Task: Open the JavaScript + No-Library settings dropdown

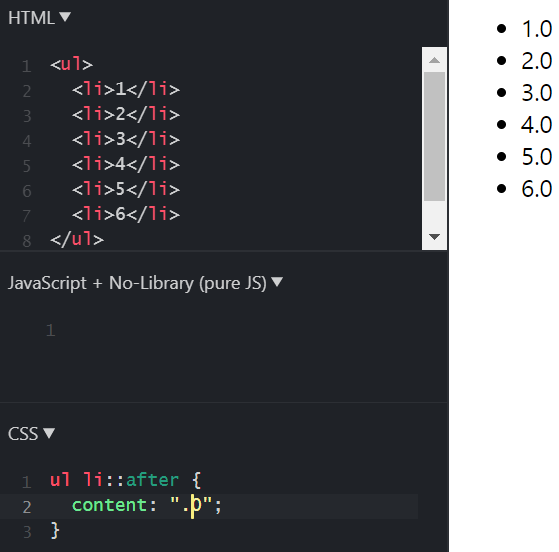Action: pos(277,282)
